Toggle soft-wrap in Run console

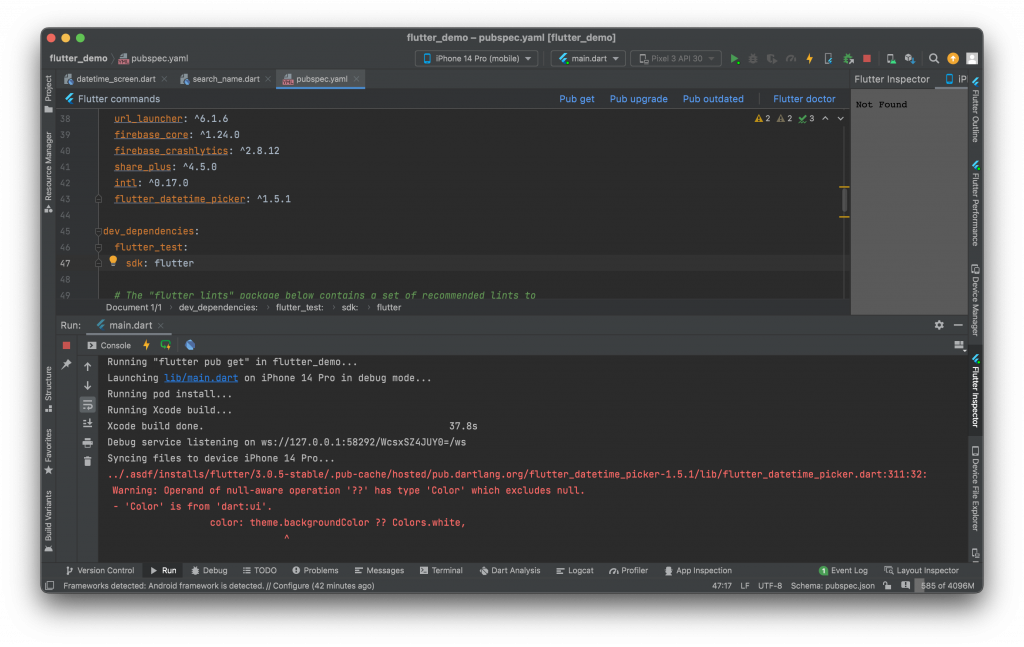coord(88,405)
